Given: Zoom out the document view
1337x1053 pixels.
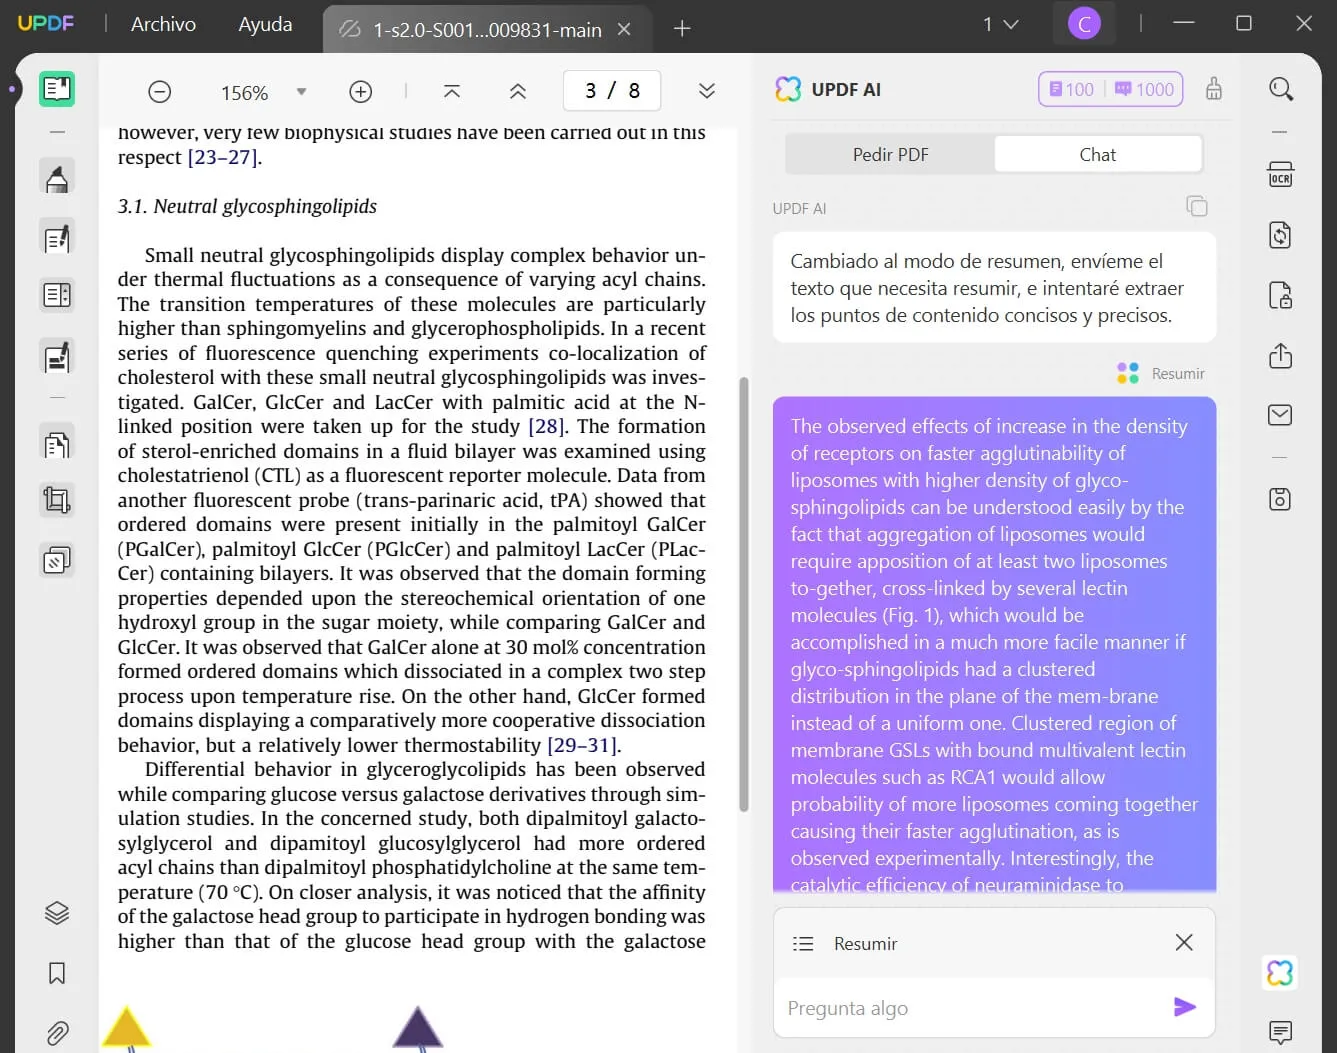Looking at the screenshot, I should coord(159,91).
